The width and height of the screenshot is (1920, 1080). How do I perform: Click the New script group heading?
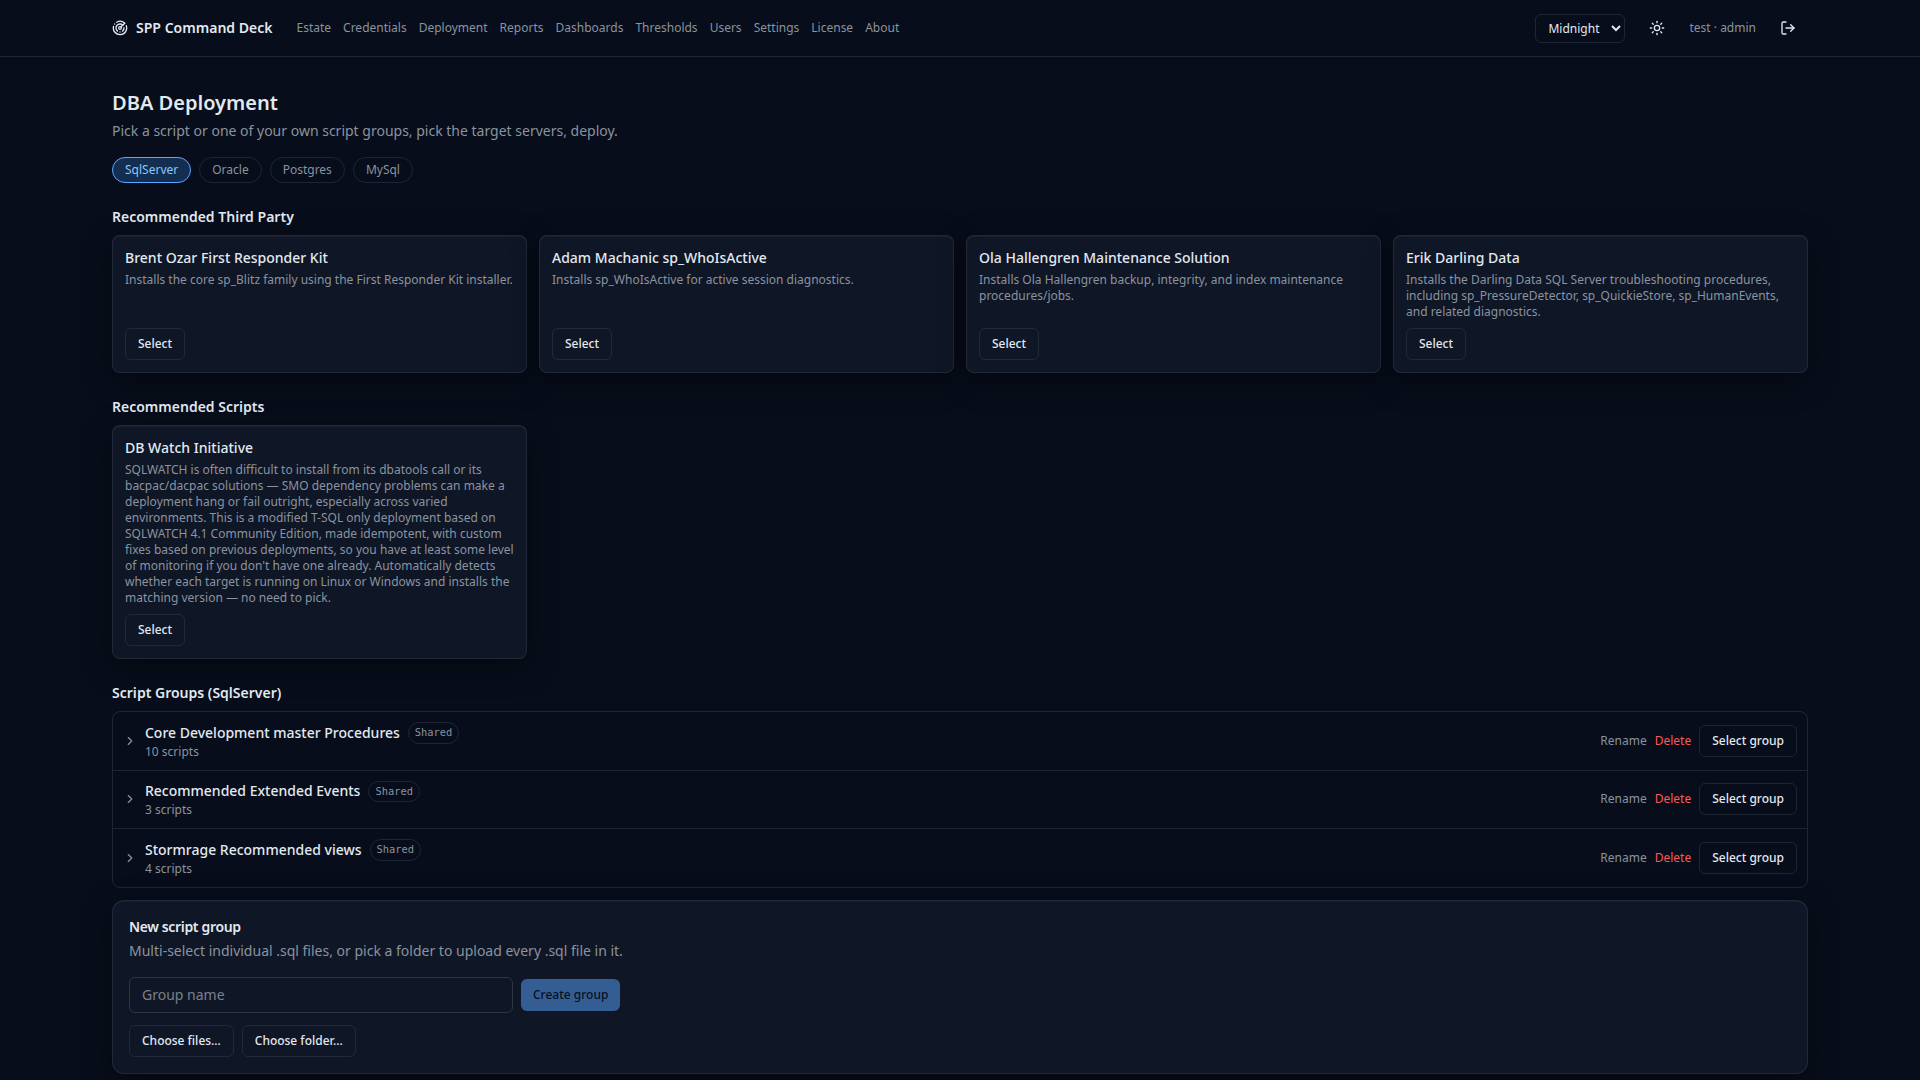(185, 927)
